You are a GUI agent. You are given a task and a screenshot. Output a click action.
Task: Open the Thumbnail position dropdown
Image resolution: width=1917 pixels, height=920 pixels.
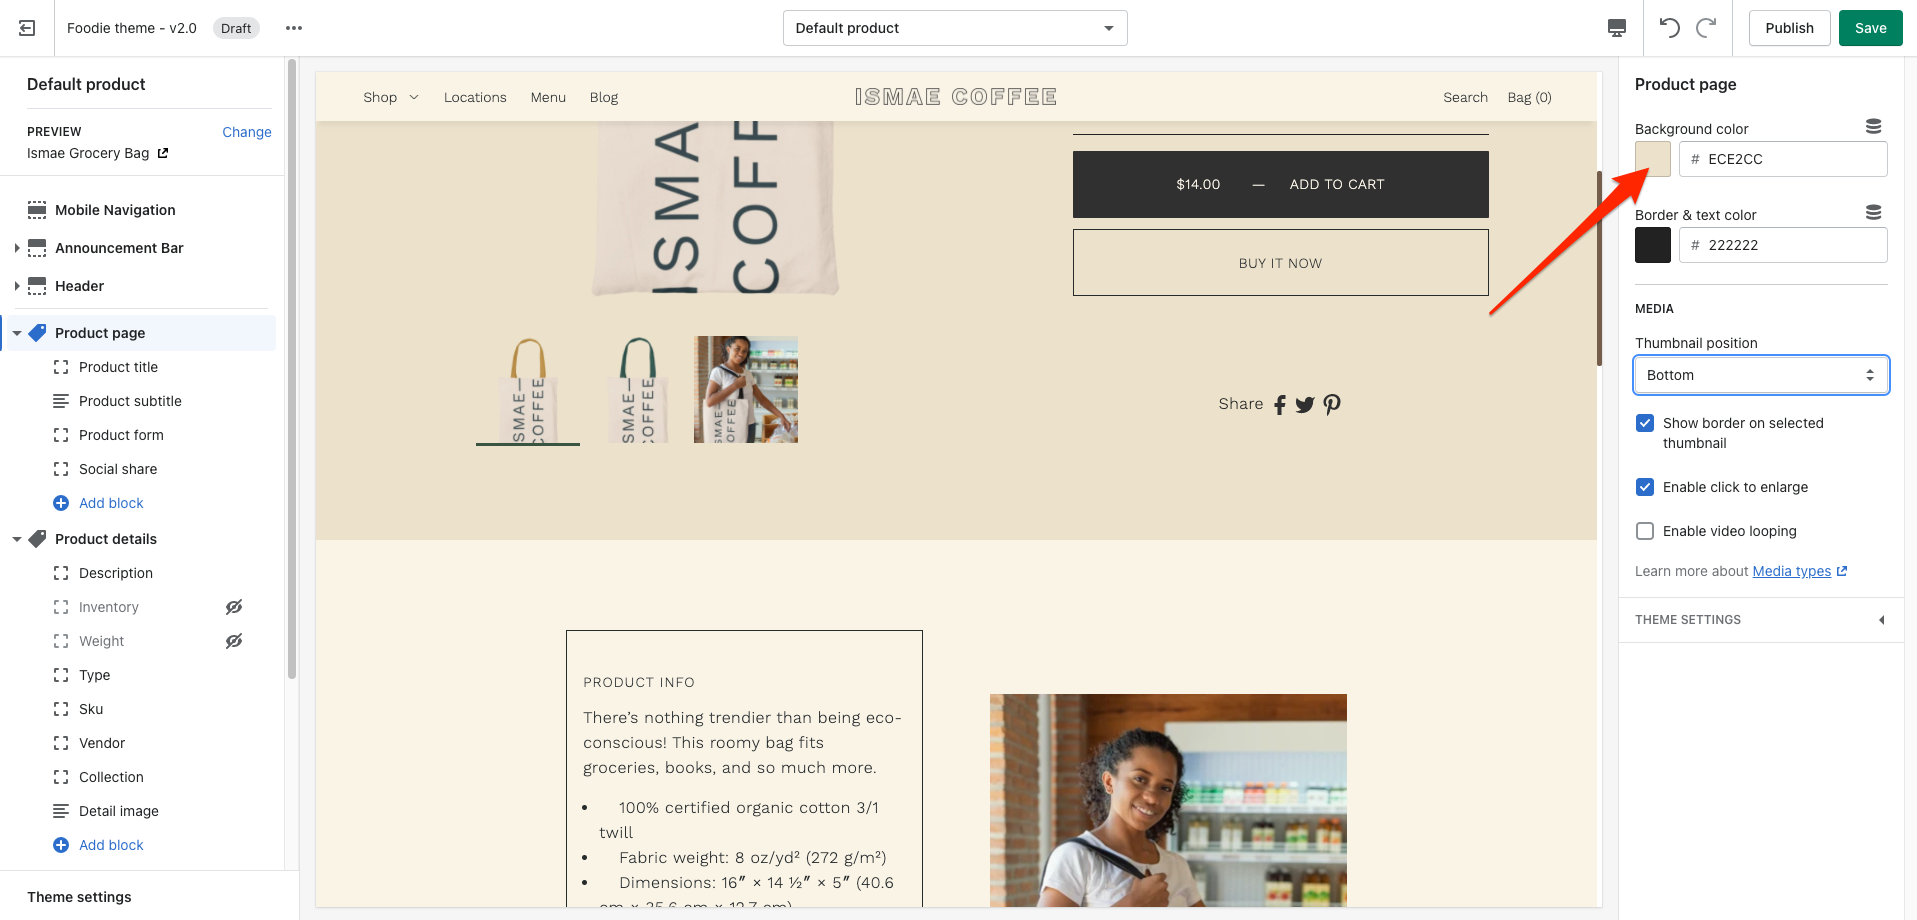click(x=1761, y=375)
